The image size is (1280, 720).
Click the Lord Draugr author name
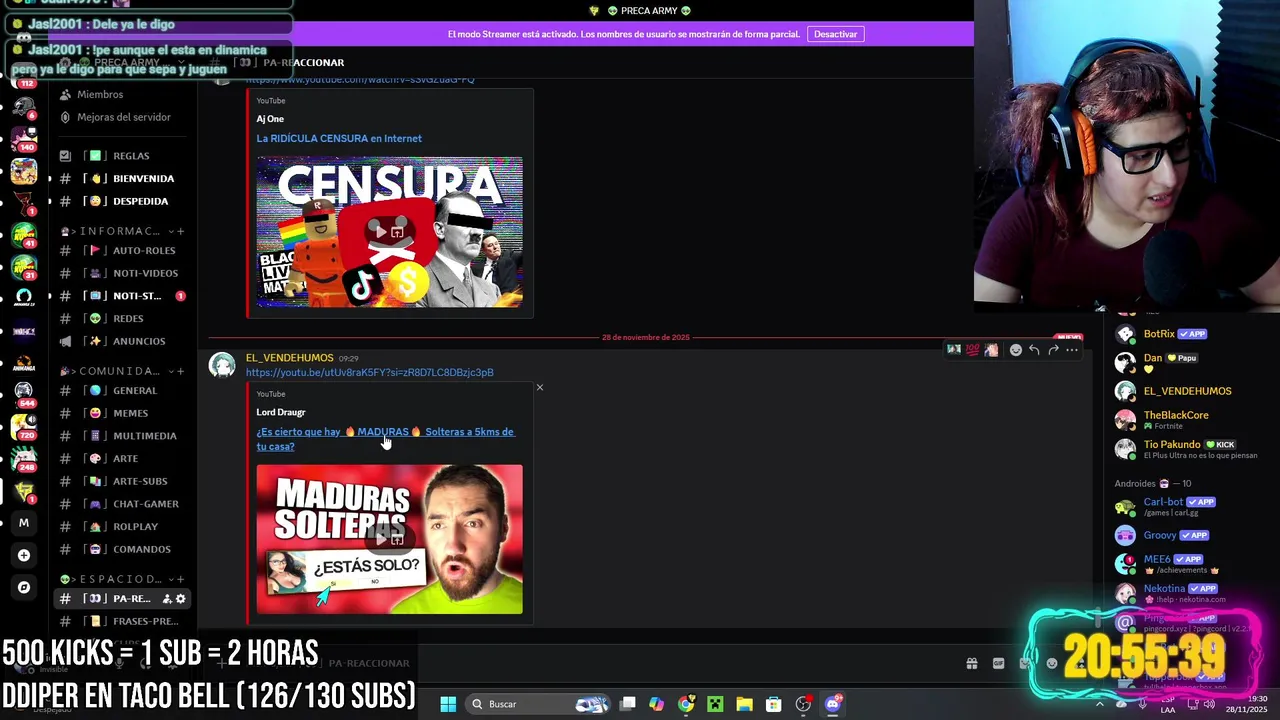point(281,412)
